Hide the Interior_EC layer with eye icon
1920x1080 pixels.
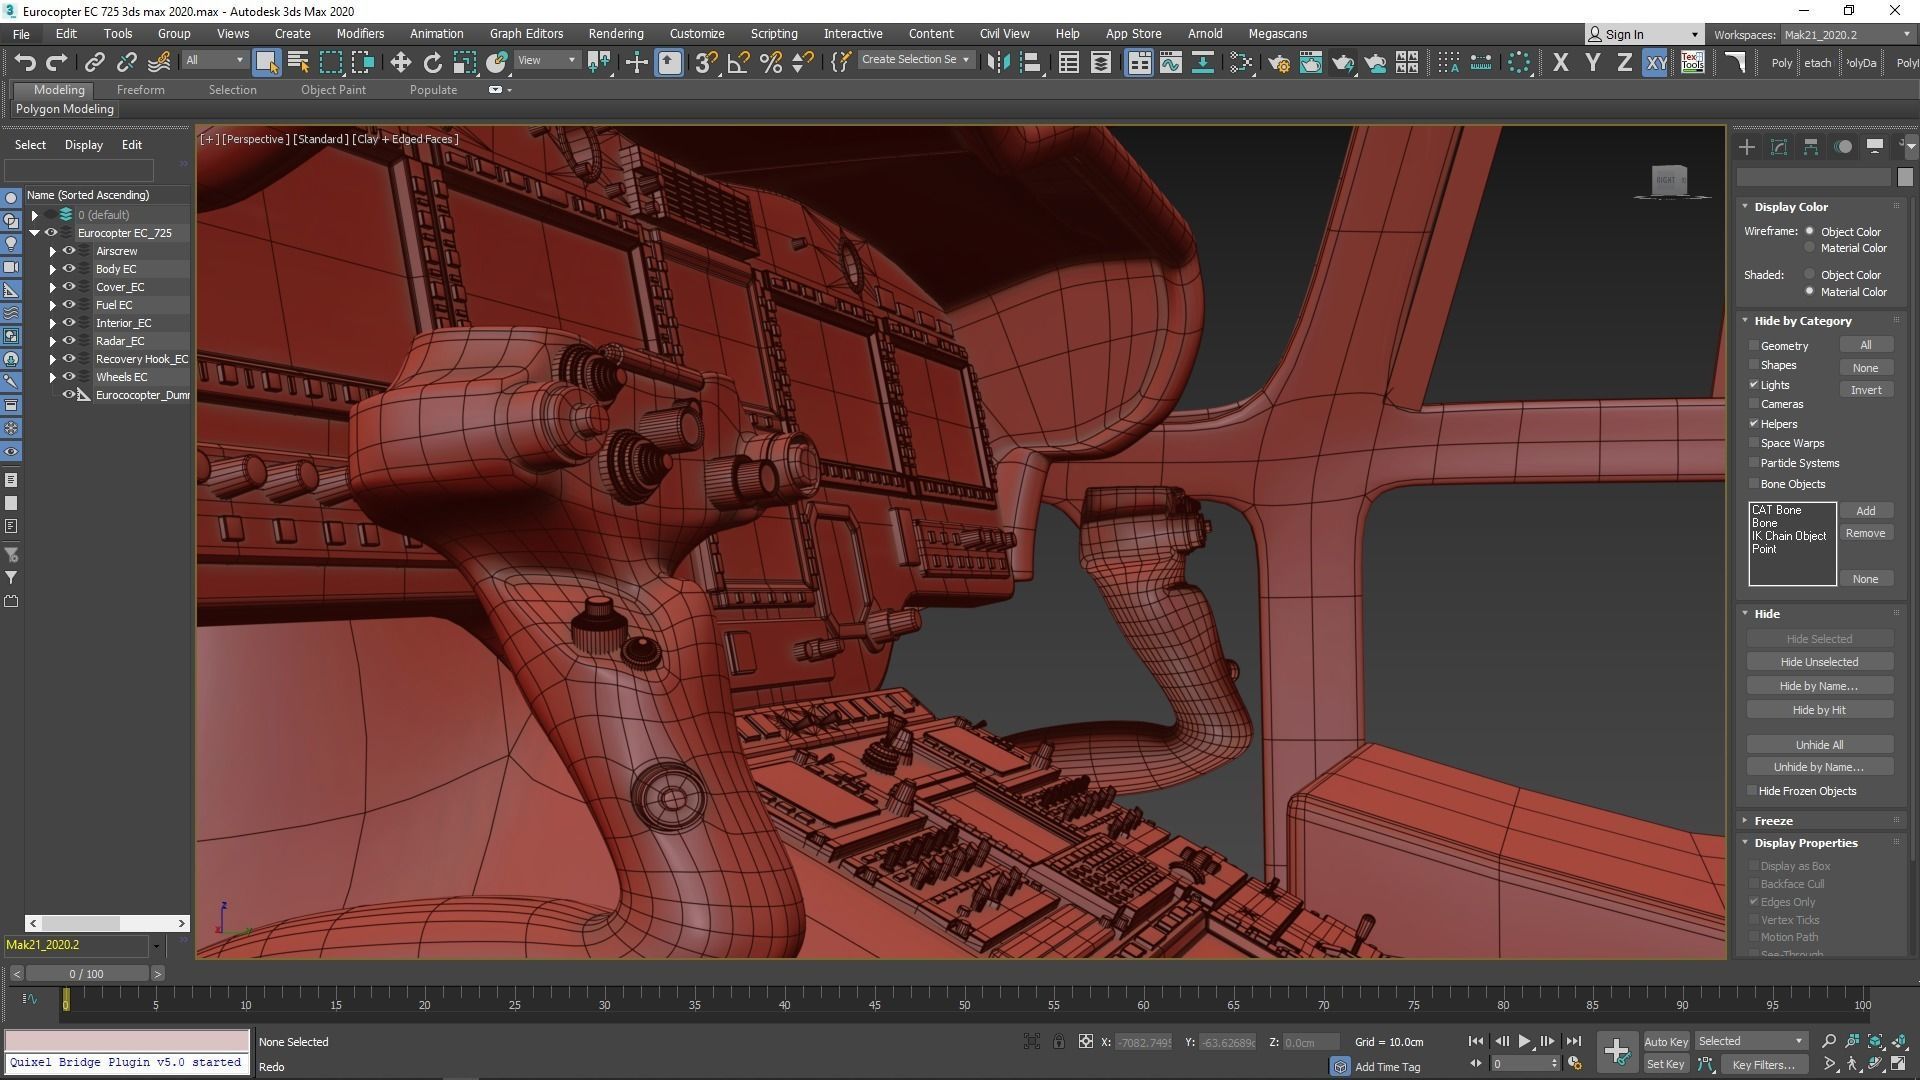pyautogui.click(x=69, y=322)
